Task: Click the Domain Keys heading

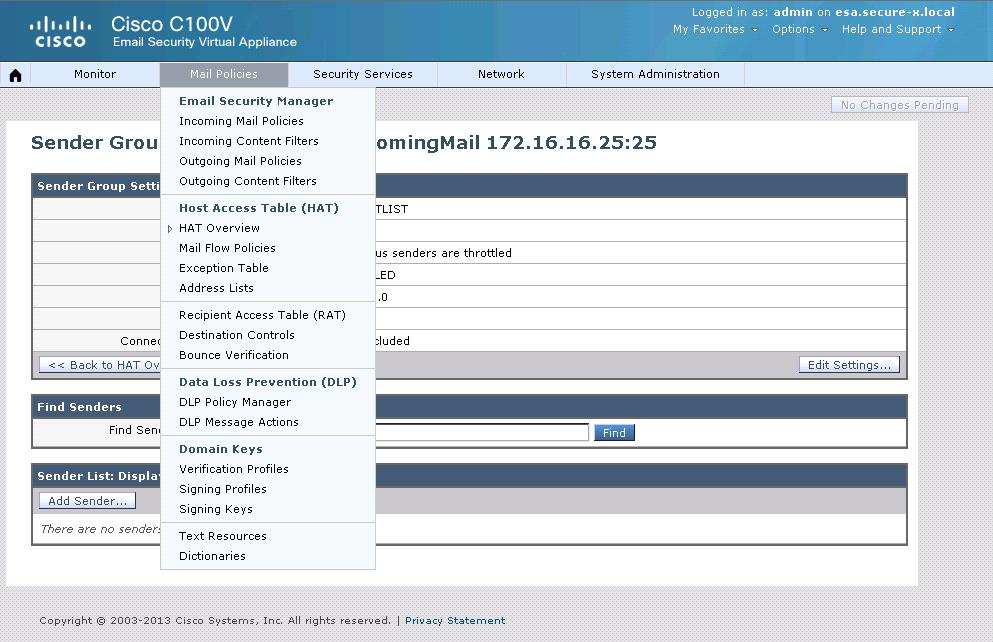Action: click(220, 450)
